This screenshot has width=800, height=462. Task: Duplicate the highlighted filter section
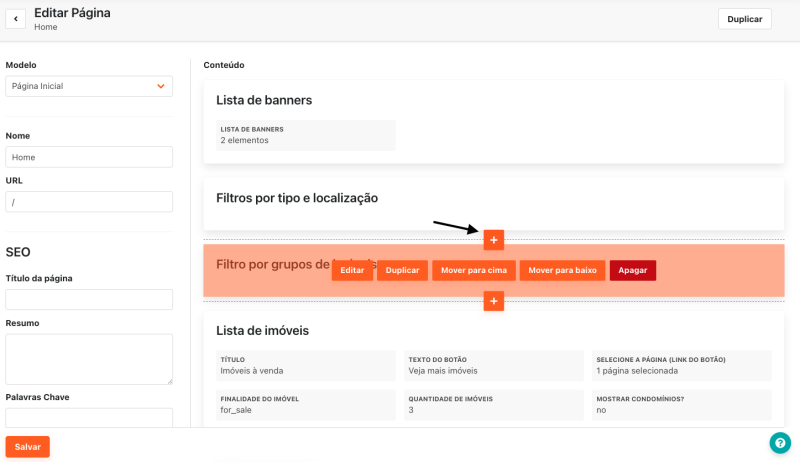pyautogui.click(x=402, y=271)
